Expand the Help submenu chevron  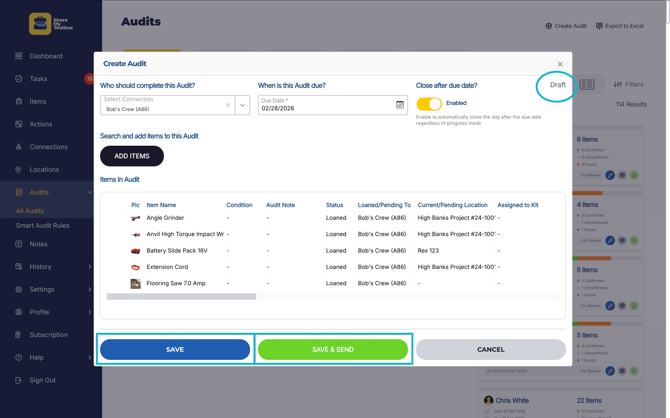90,357
